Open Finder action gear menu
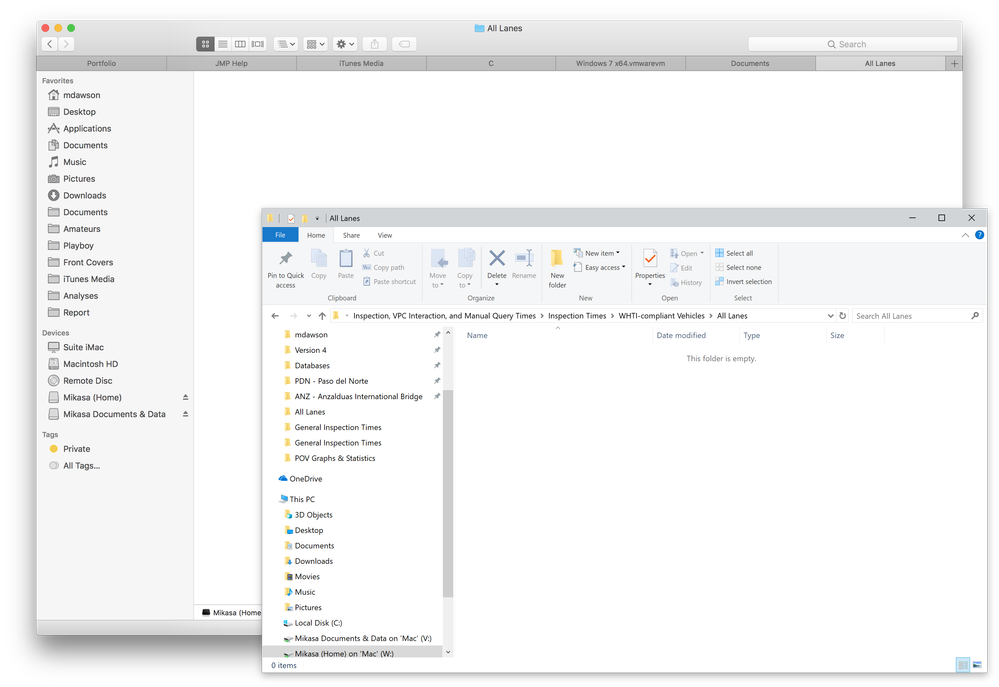999x687 pixels. pyautogui.click(x=345, y=44)
